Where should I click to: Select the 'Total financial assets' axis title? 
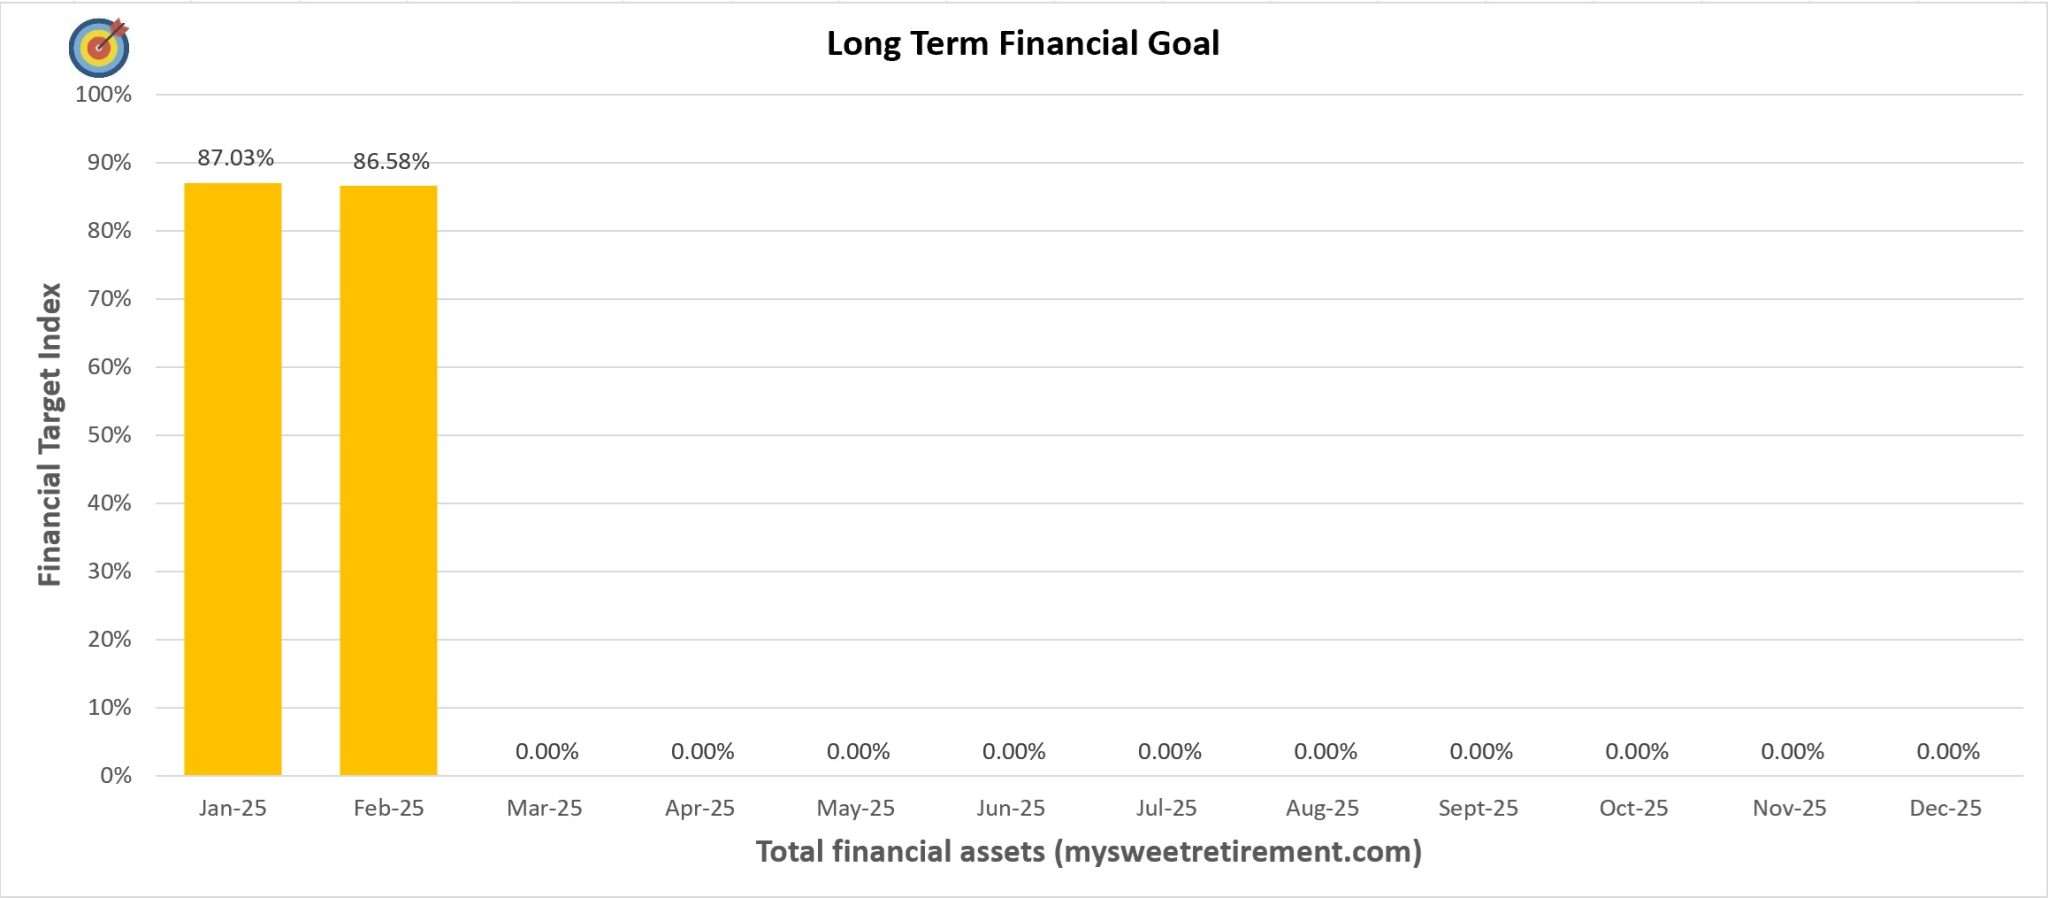1088,851
